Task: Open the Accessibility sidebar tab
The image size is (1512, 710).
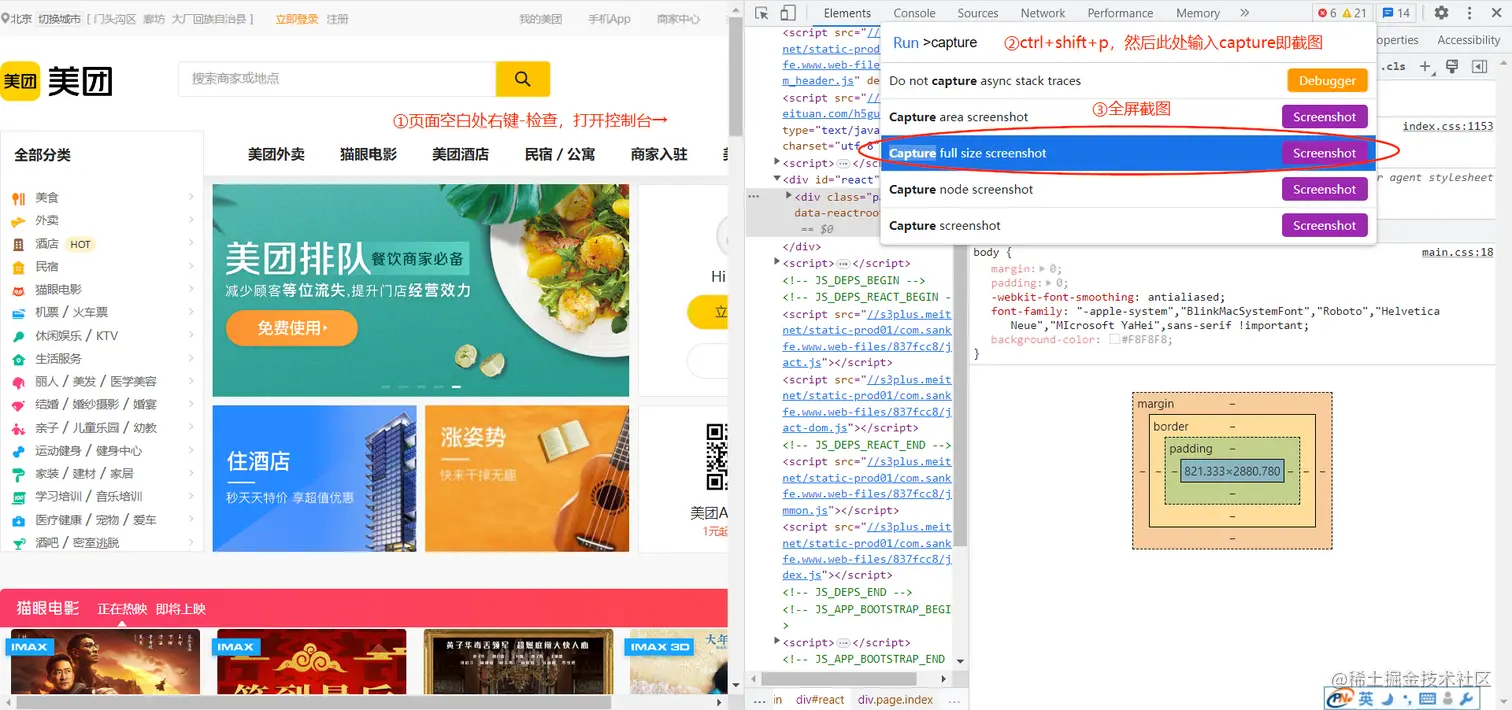Action: tap(1469, 40)
